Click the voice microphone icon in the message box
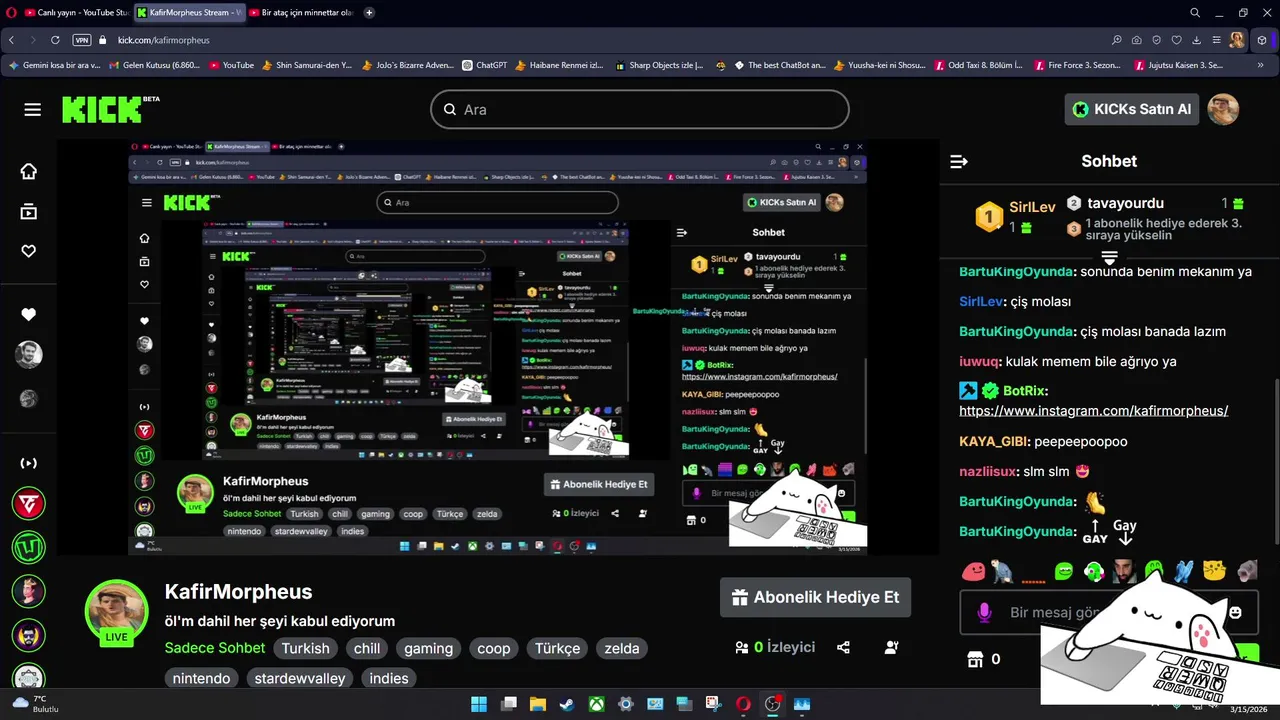 (984, 612)
